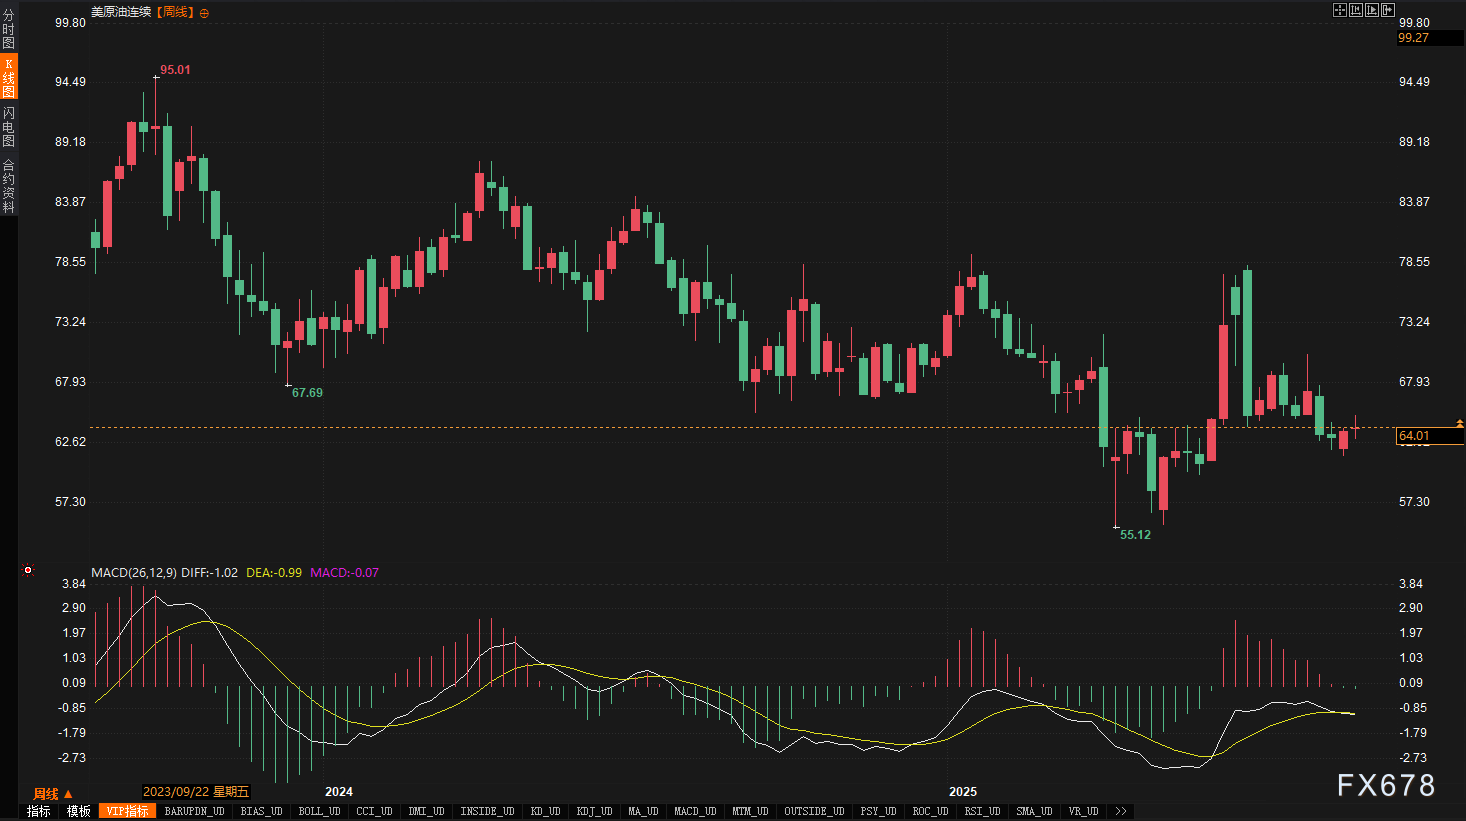This screenshot has height=821, width=1466.
Task: Apply the BOLL_UD indicator
Action: click(x=319, y=811)
